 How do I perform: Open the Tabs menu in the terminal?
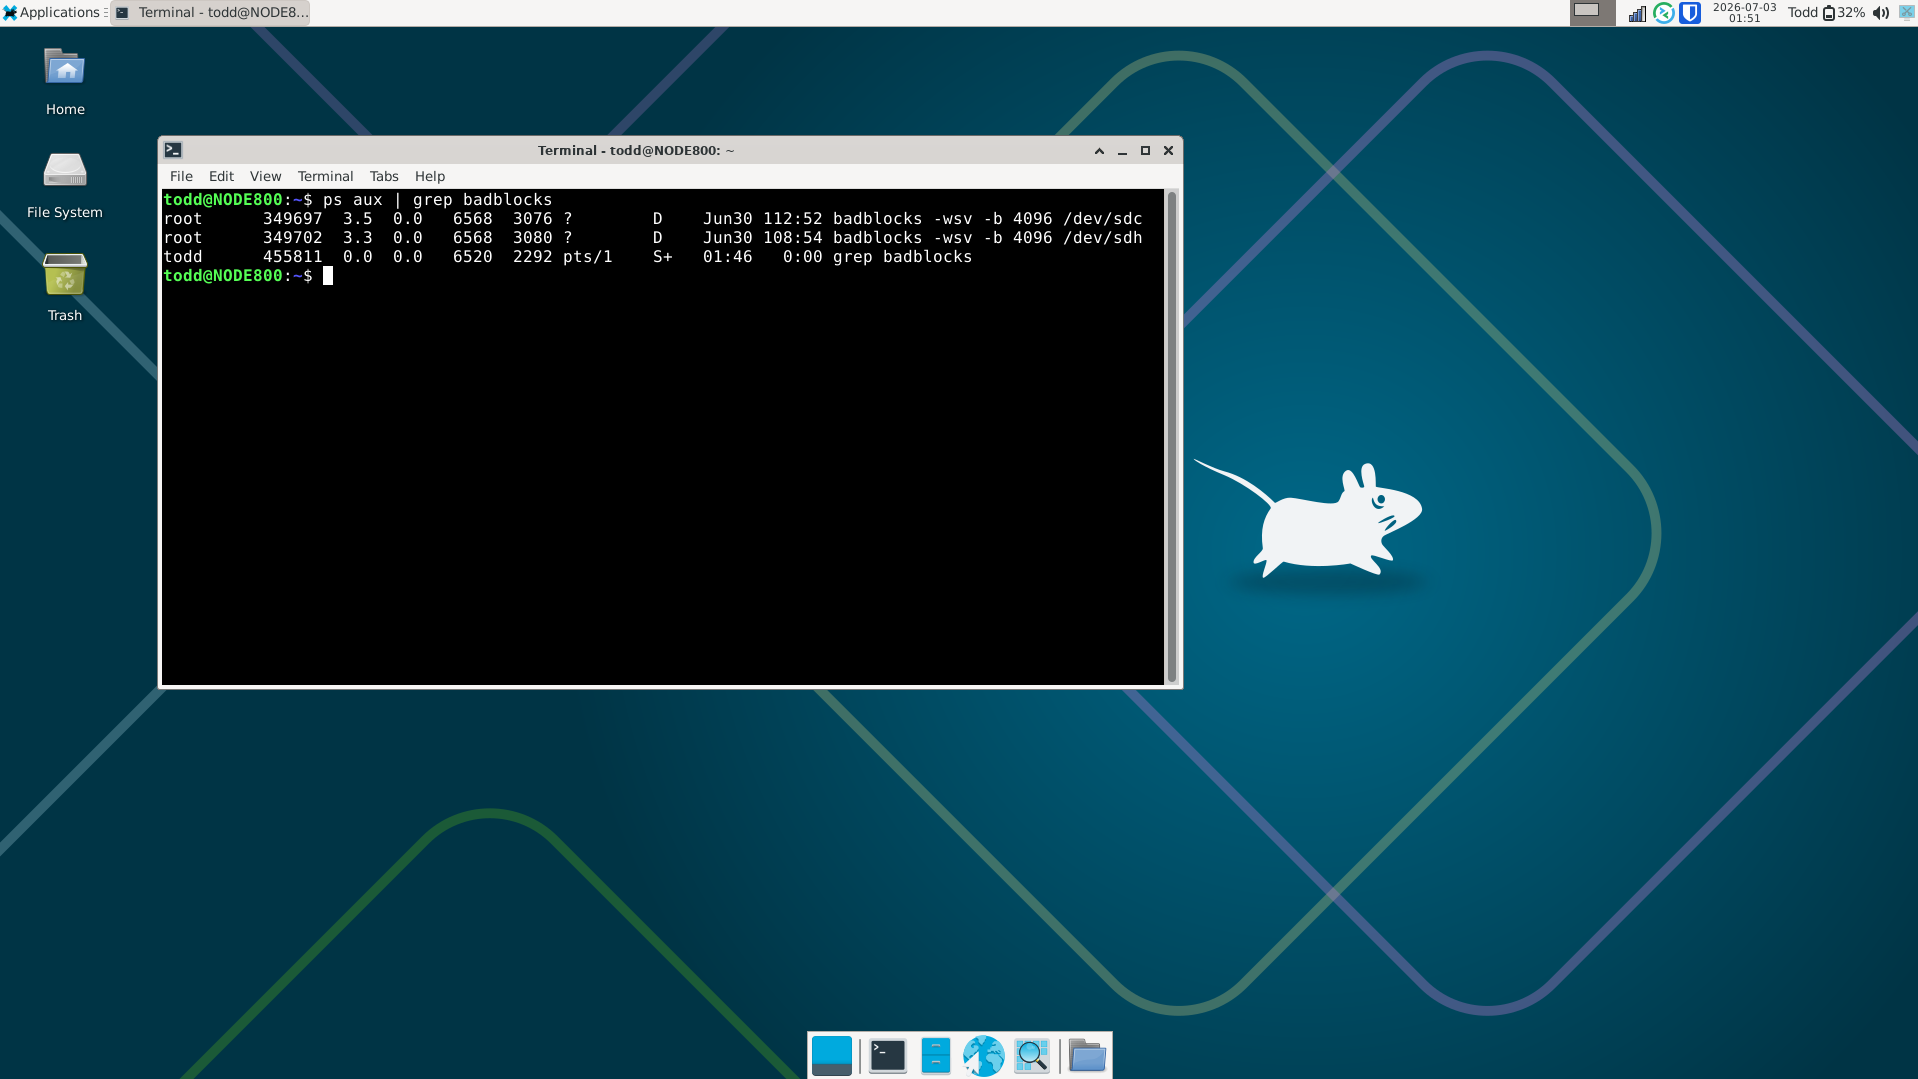point(384,176)
